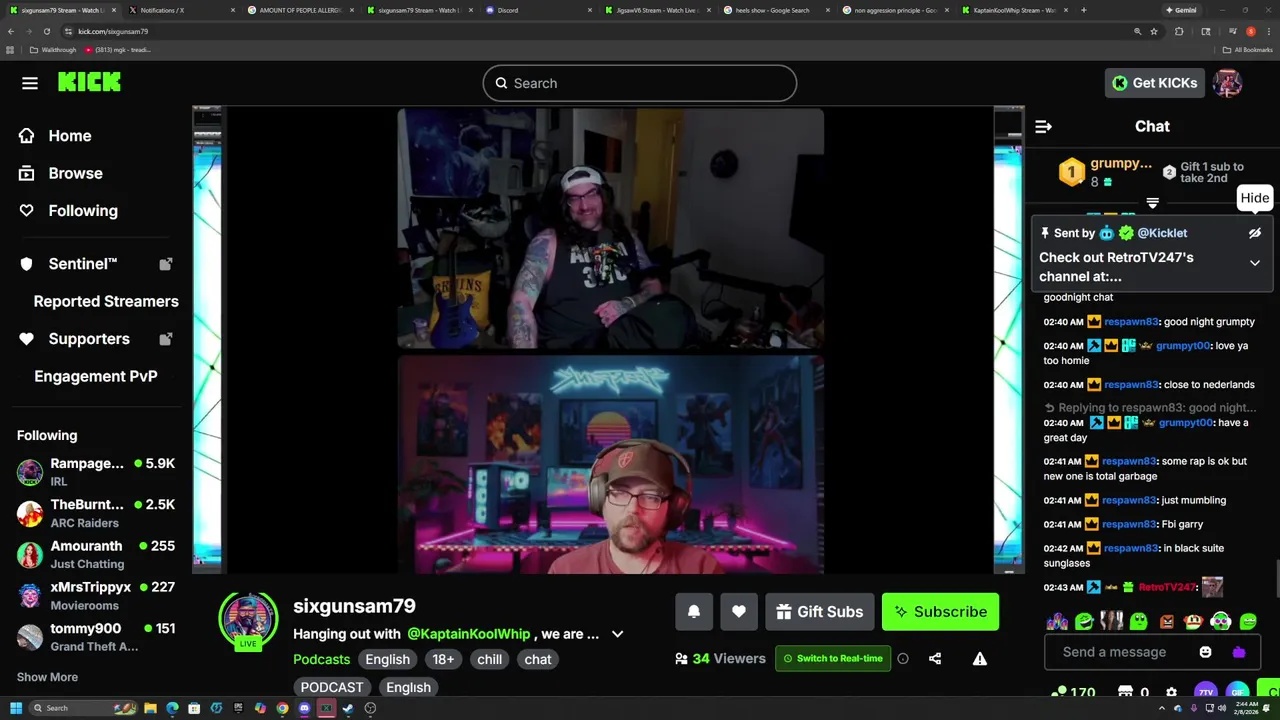This screenshot has width=1280, height=720.
Task: Expand the leaderboard arrow under grumpy
Action: pyautogui.click(x=1152, y=203)
